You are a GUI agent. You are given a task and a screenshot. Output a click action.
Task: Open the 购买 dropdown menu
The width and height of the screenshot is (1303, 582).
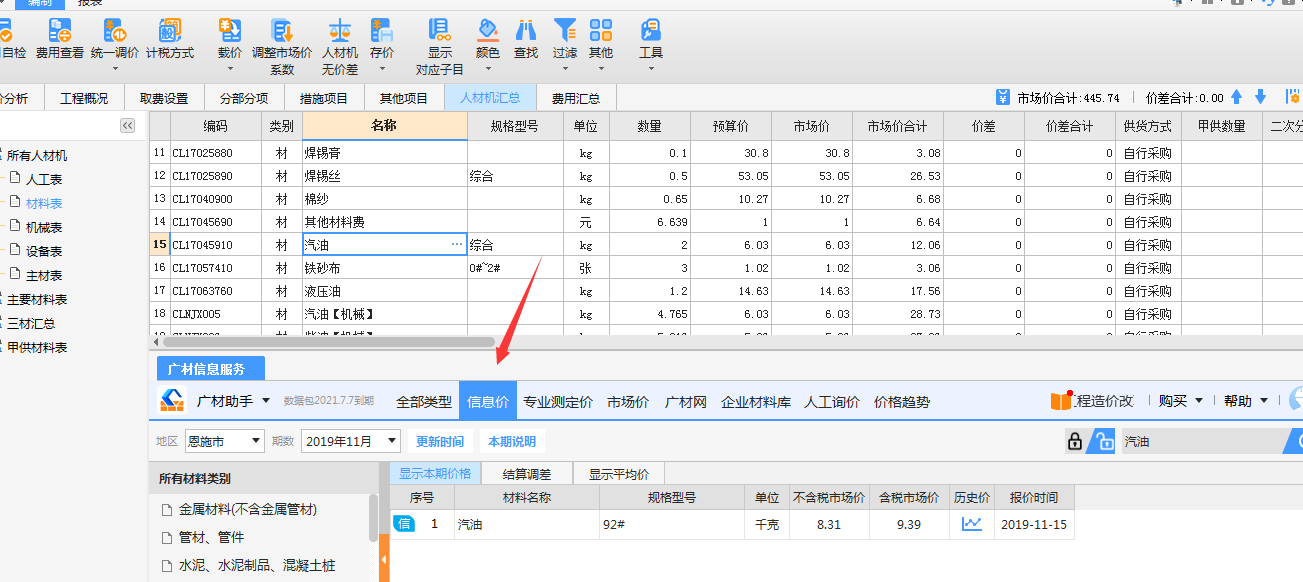click(1181, 401)
